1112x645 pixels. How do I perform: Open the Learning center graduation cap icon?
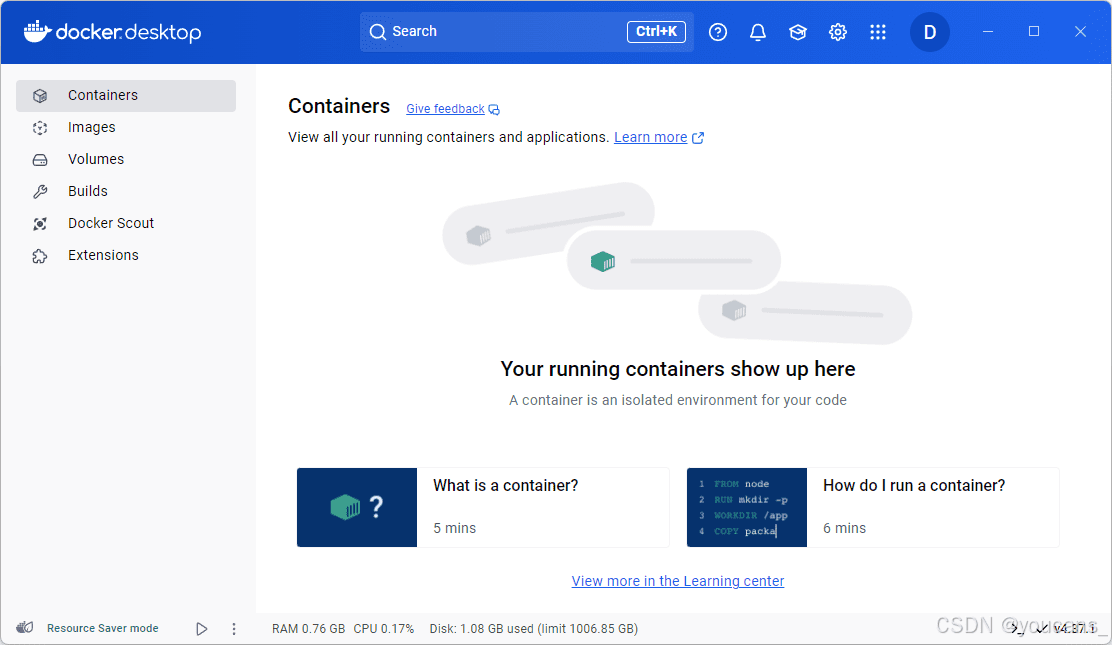point(798,32)
